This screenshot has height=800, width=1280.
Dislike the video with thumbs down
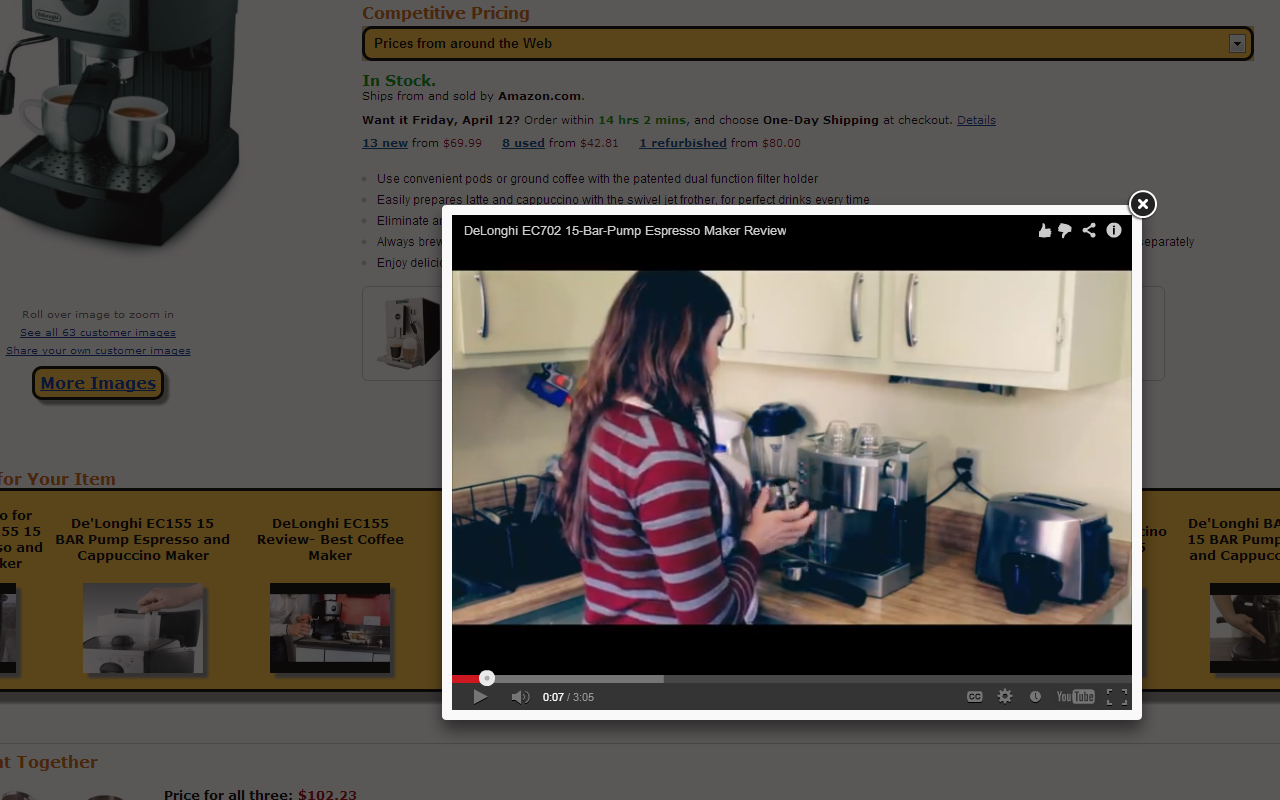pyautogui.click(x=1065, y=231)
